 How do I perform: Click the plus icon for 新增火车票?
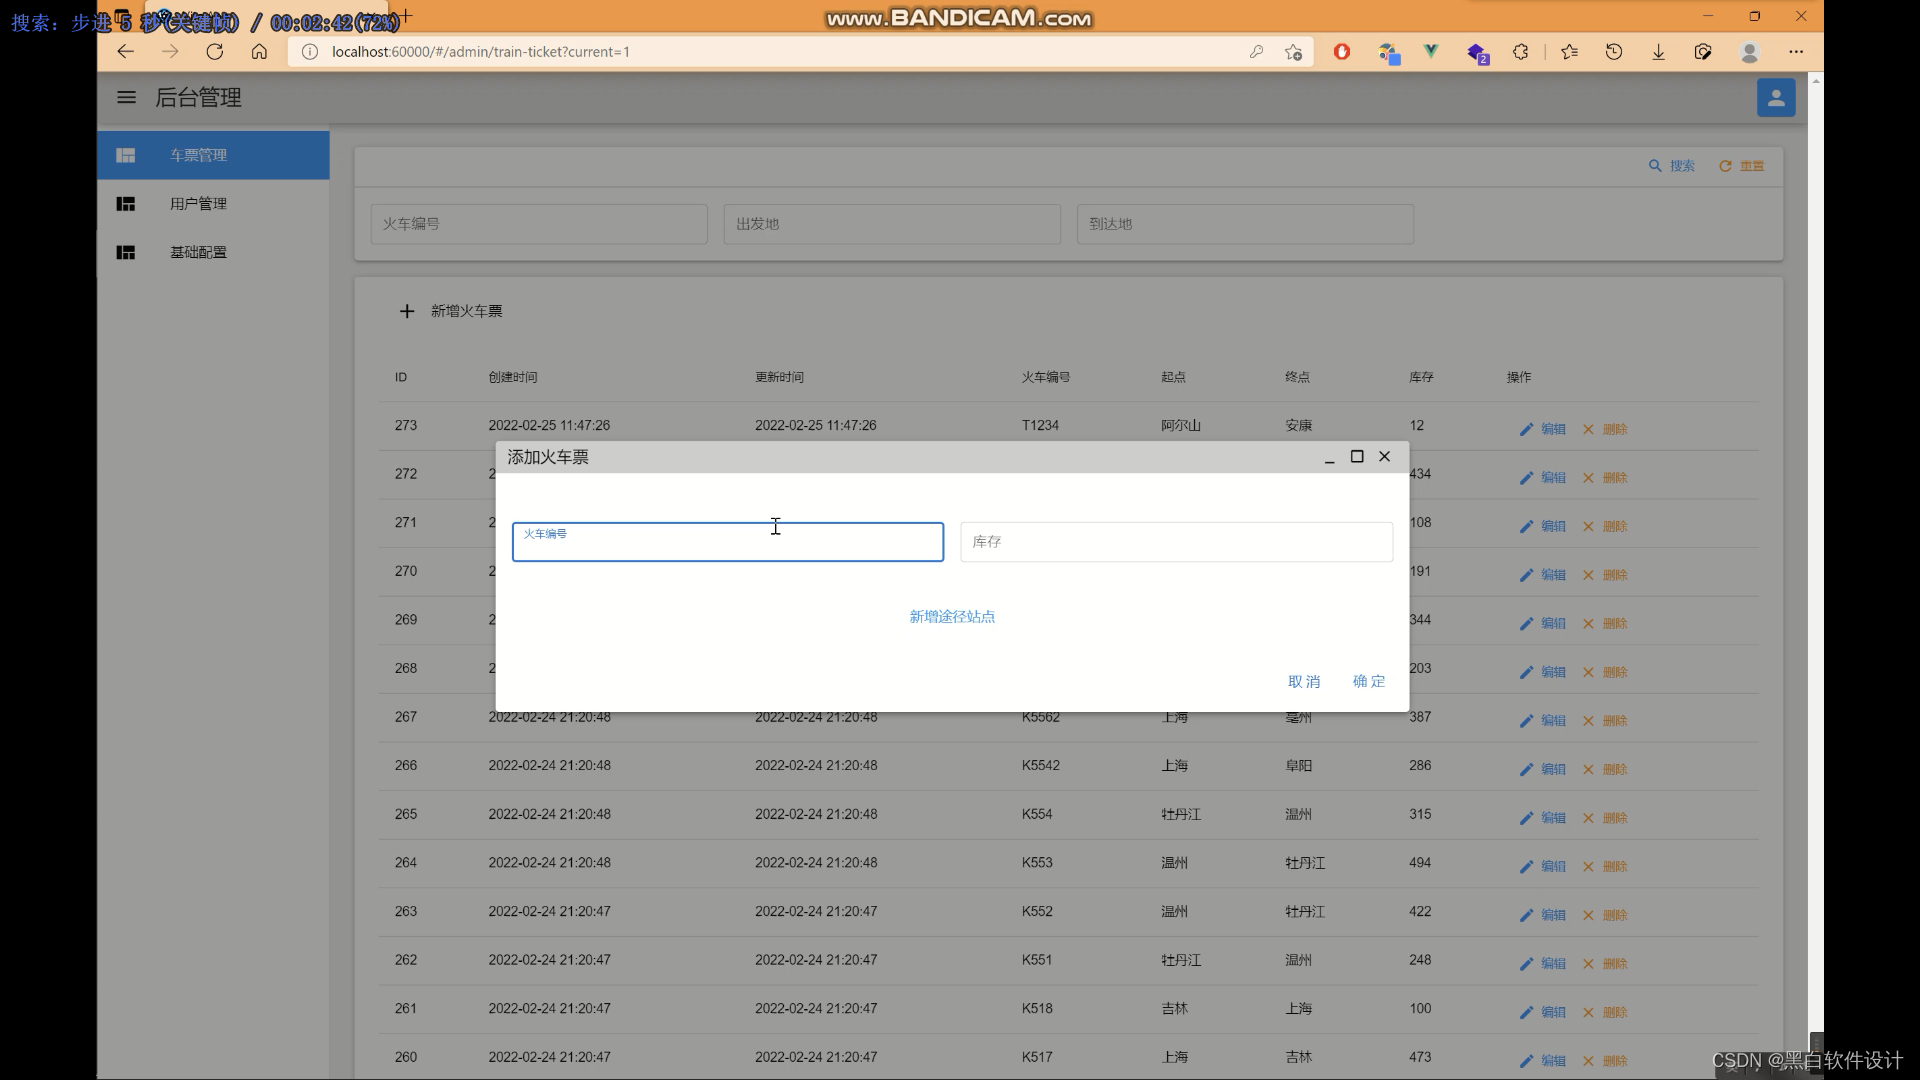[407, 311]
